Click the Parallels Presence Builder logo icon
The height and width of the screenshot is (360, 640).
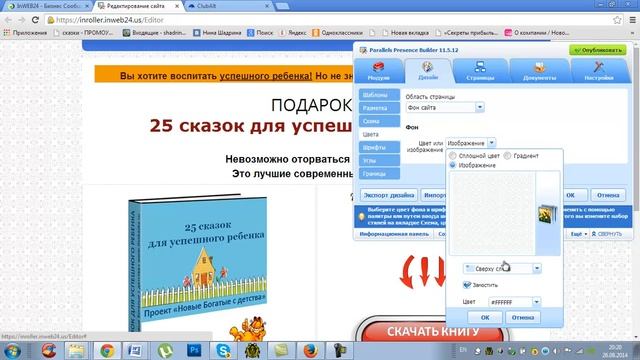click(x=363, y=50)
